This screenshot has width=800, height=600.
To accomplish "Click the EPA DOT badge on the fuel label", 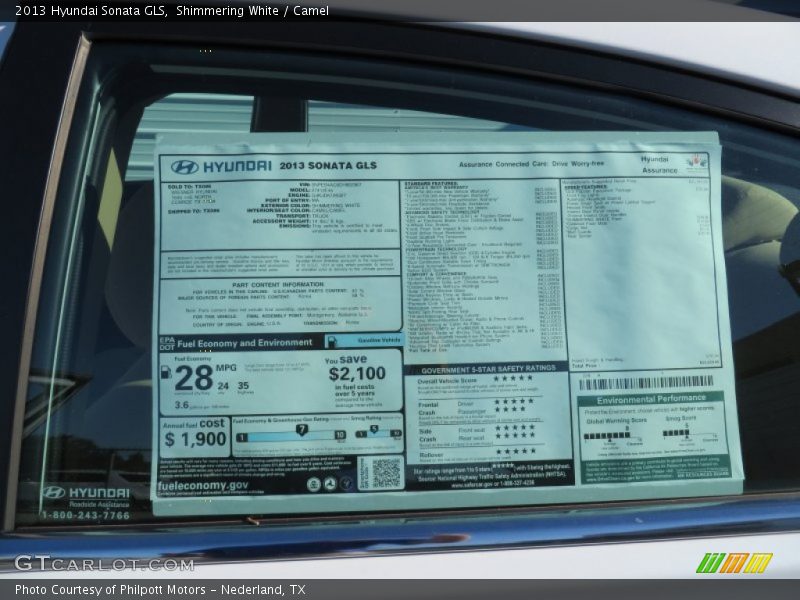I will 166,342.
